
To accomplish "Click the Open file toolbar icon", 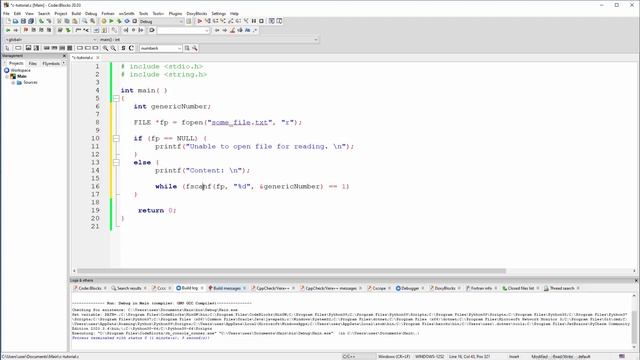I will tap(16, 21).
